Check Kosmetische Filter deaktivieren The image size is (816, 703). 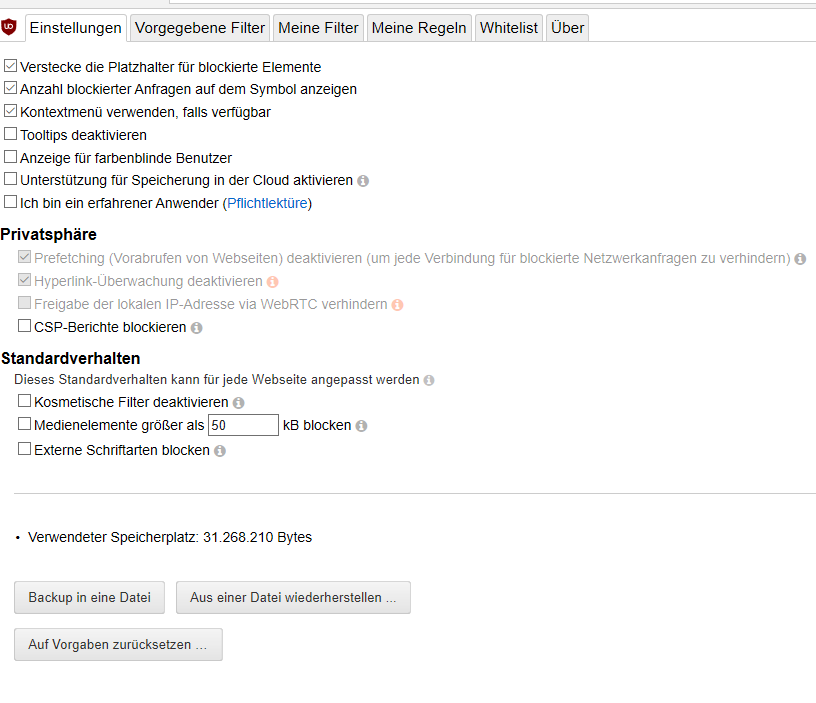(24, 401)
